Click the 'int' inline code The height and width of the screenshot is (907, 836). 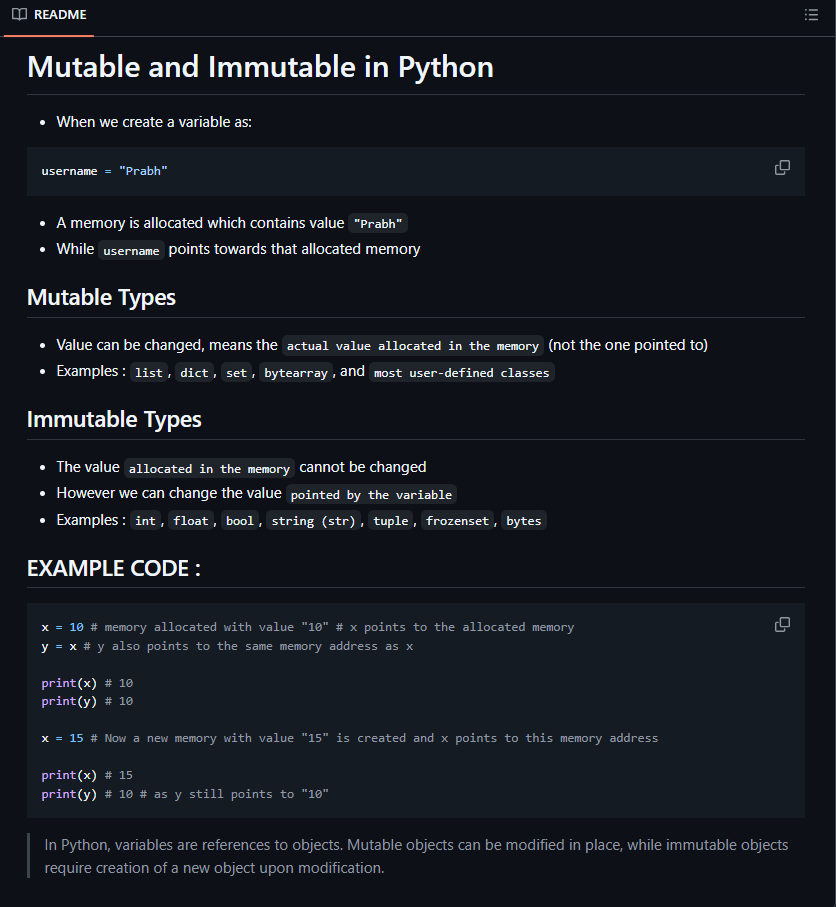point(145,521)
